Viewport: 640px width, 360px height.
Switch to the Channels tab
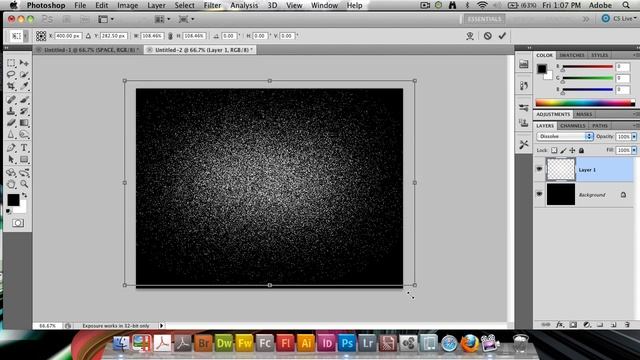pos(573,126)
